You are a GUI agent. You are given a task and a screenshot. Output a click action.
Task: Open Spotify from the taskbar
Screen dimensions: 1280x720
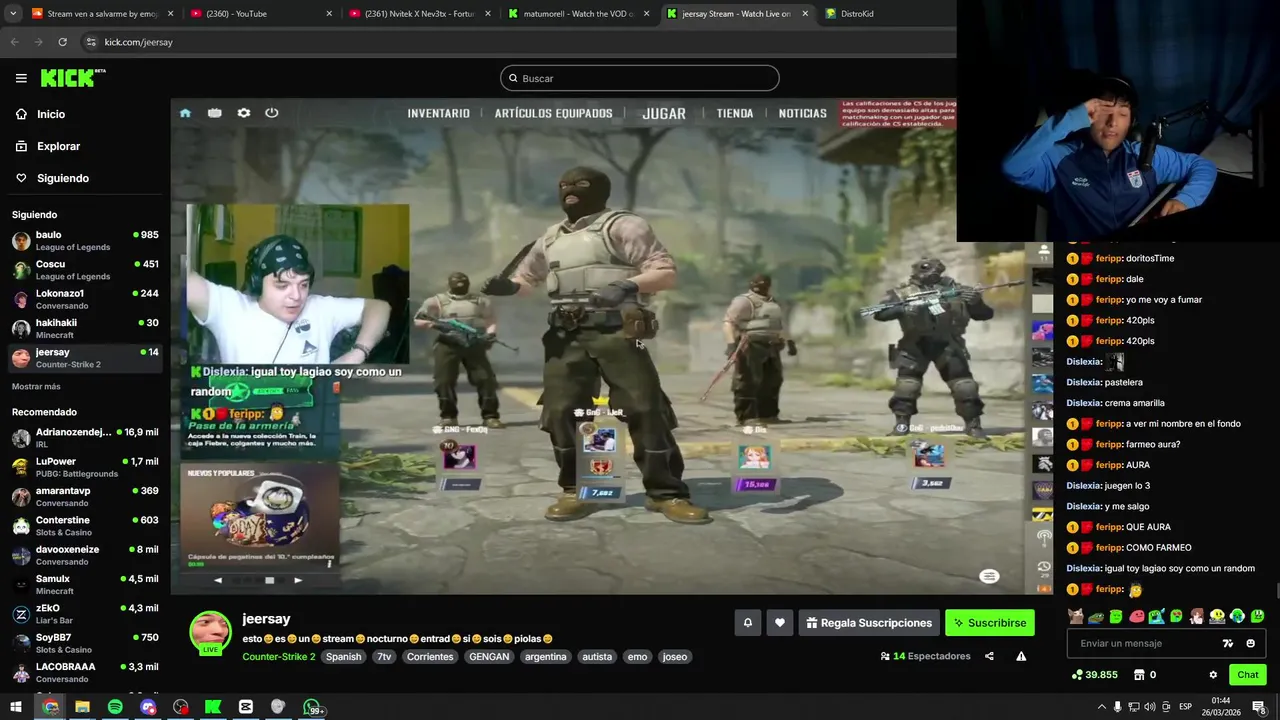tap(115, 707)
